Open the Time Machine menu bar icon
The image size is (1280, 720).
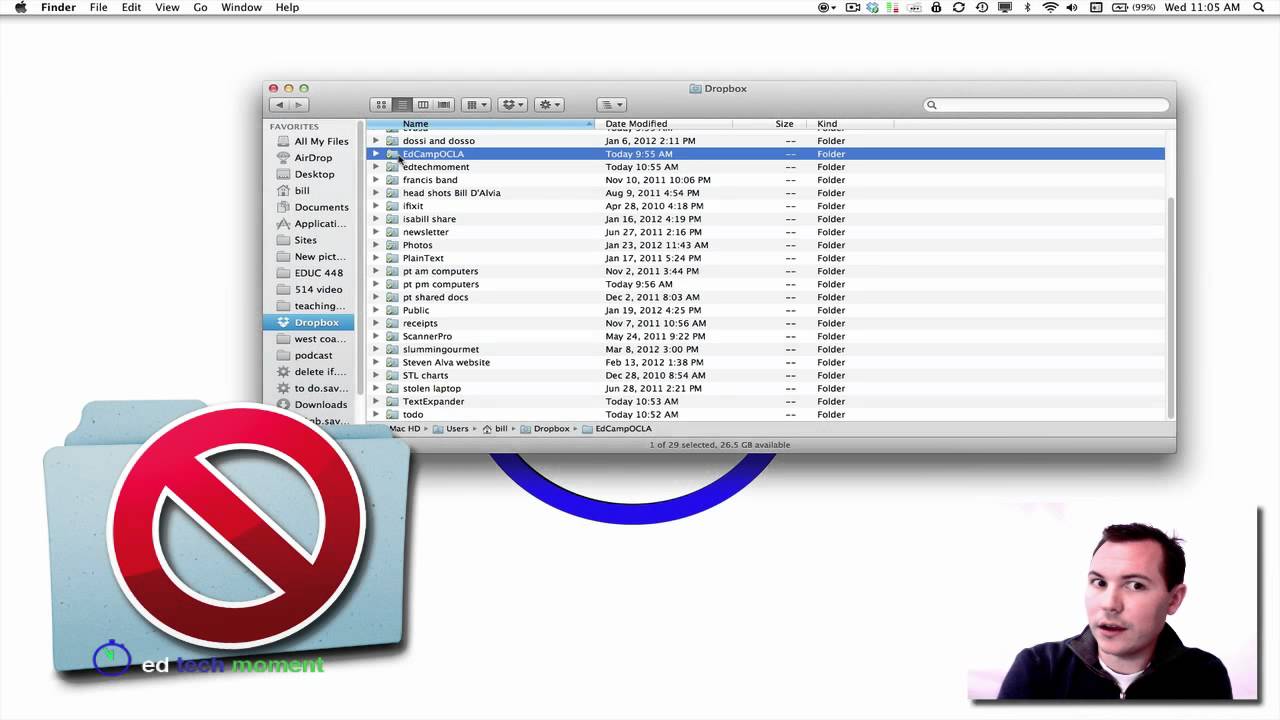(x=982, y=8)
